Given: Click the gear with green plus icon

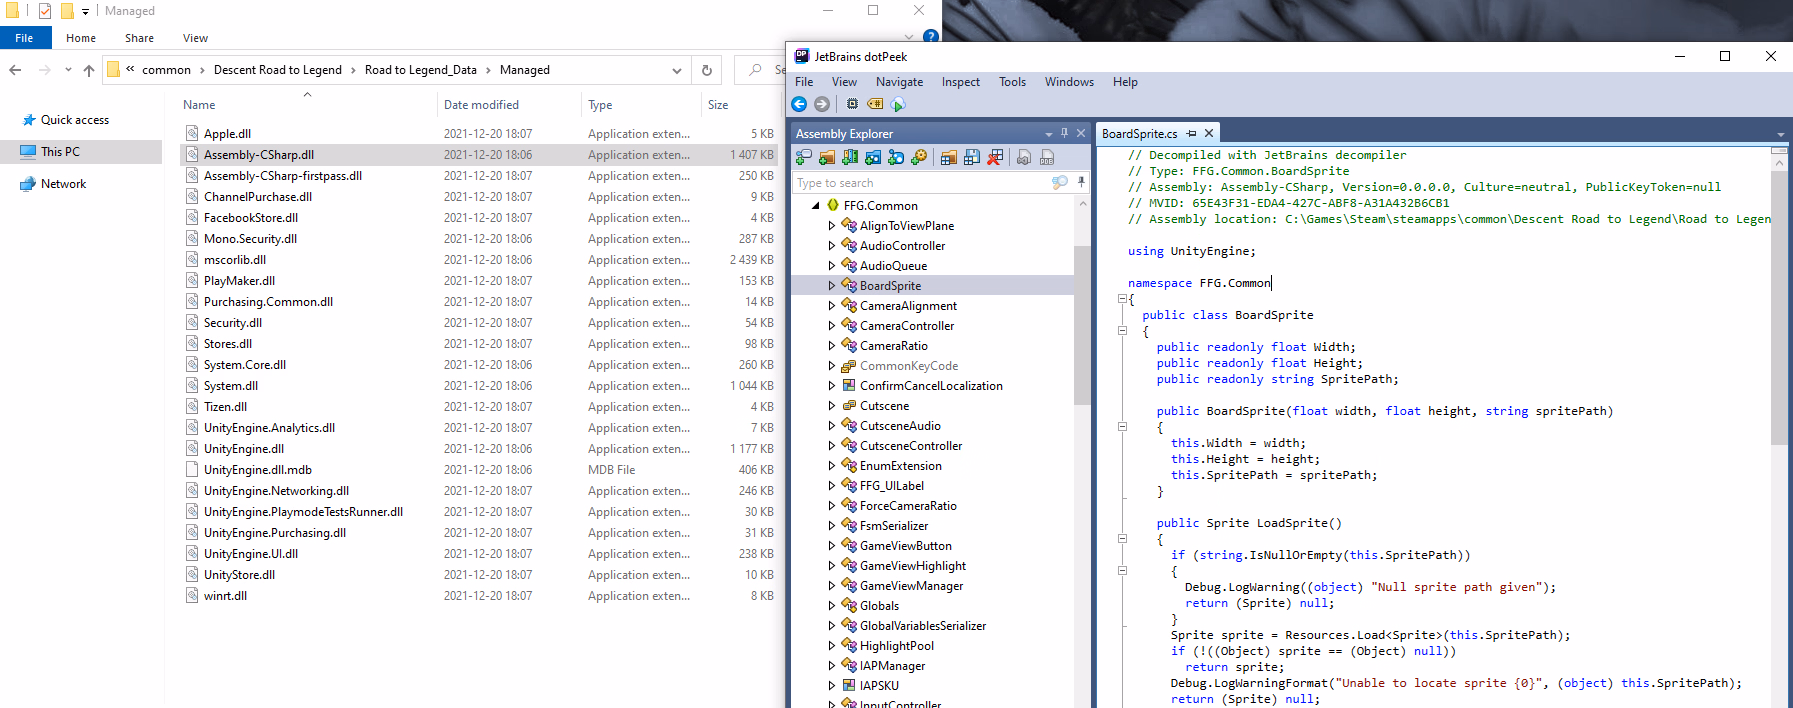Looking at the screenshot, I should point(919,157).
